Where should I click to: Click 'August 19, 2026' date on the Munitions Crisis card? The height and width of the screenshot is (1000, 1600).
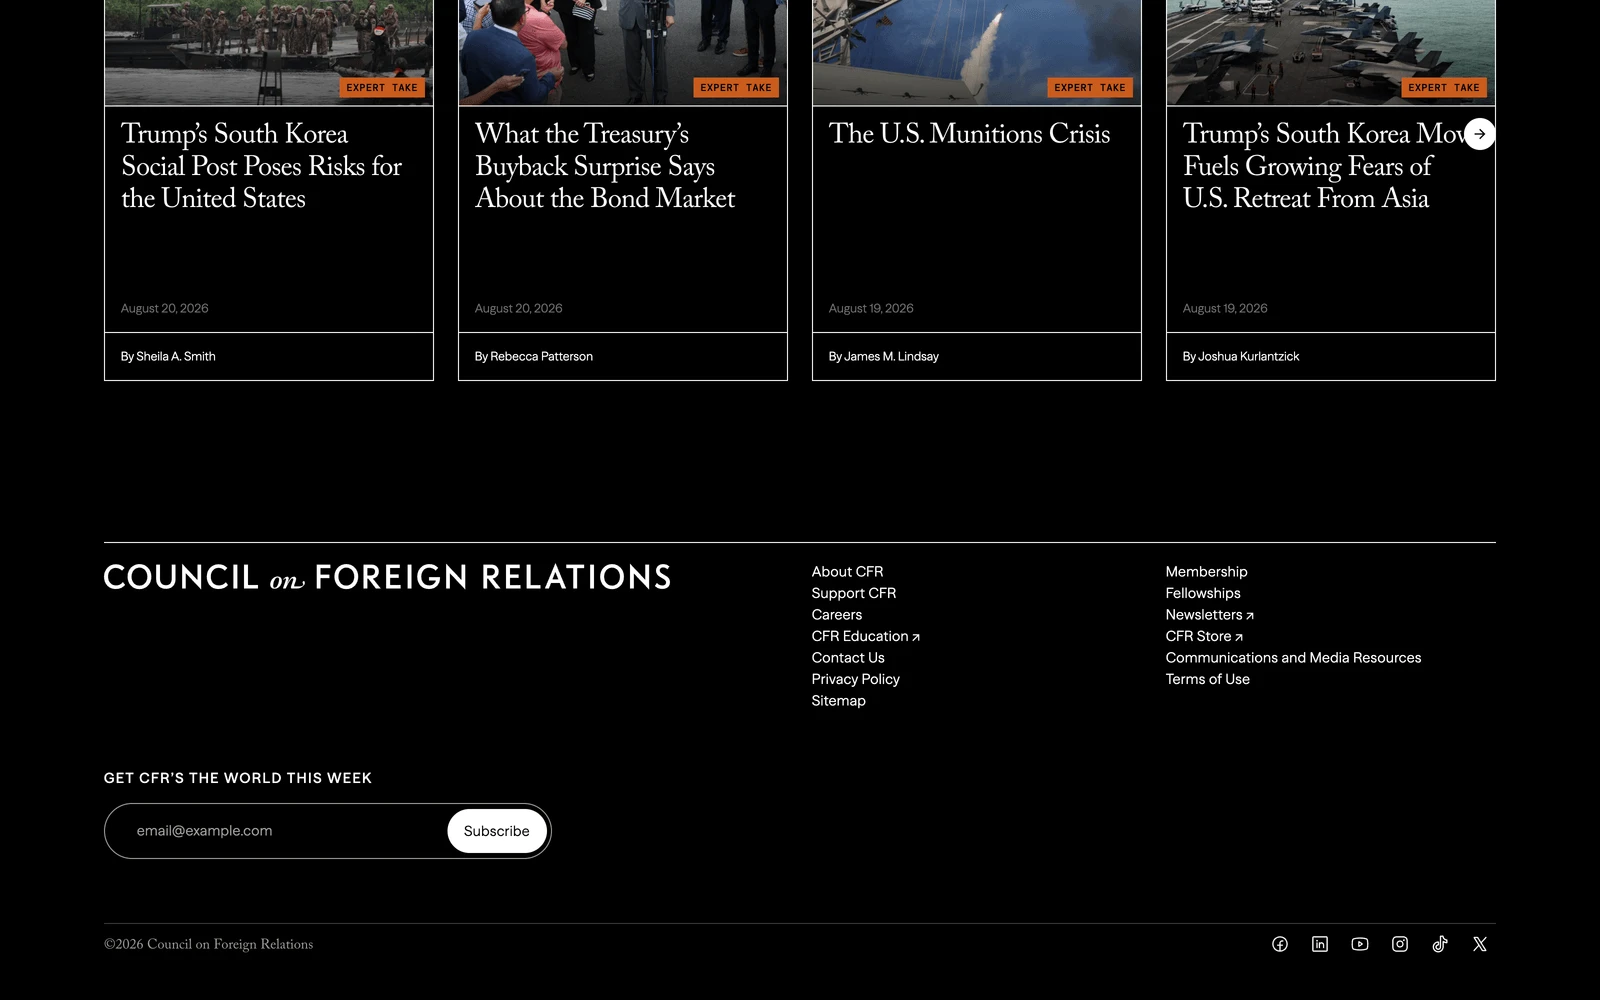(x=871, y=309)
